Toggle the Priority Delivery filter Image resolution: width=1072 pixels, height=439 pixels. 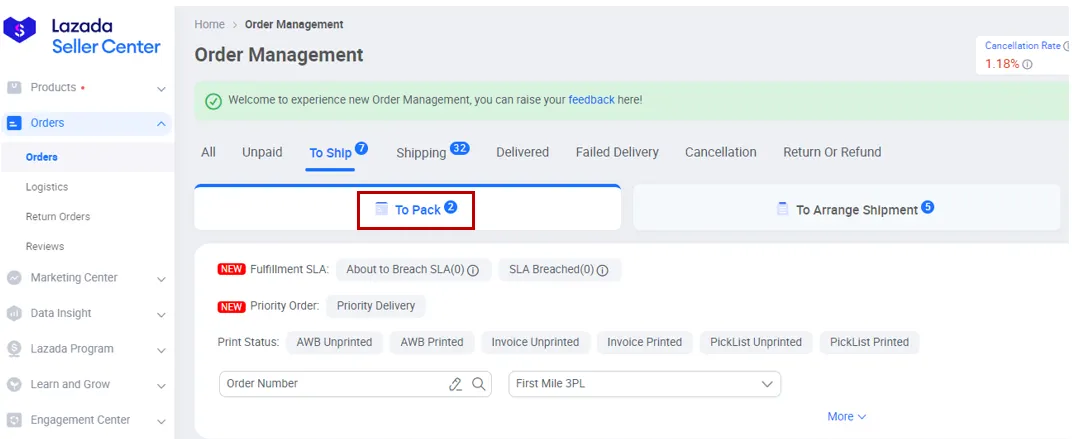coord(376,306)
